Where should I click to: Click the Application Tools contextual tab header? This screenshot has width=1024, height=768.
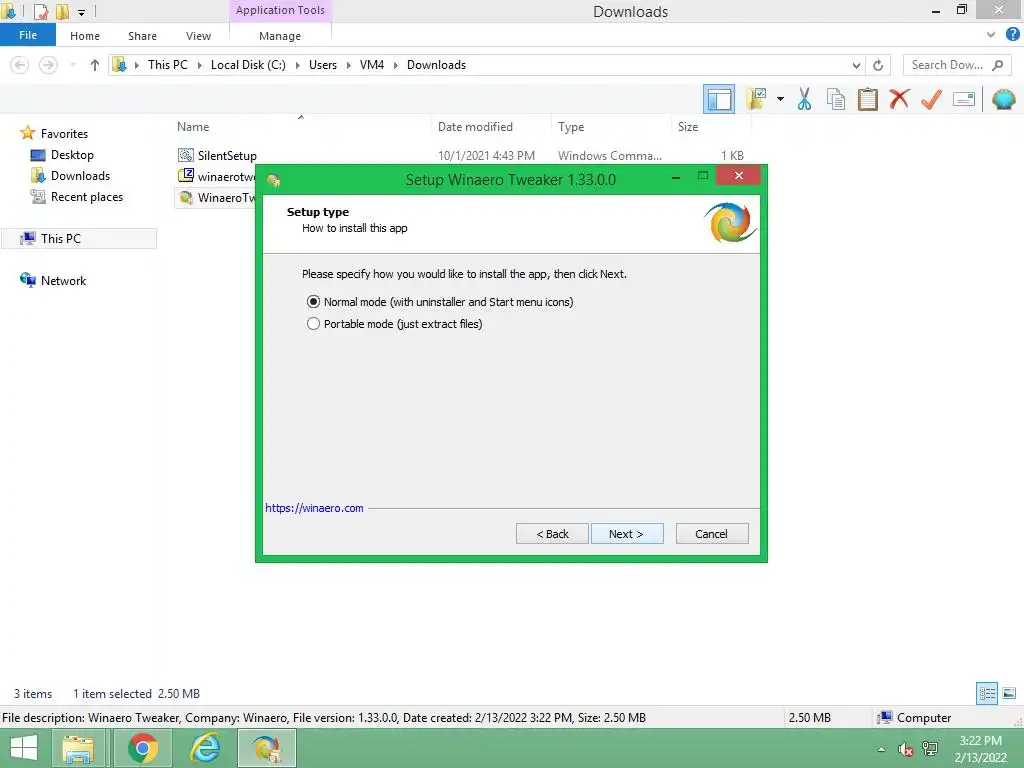coord(280,10)
